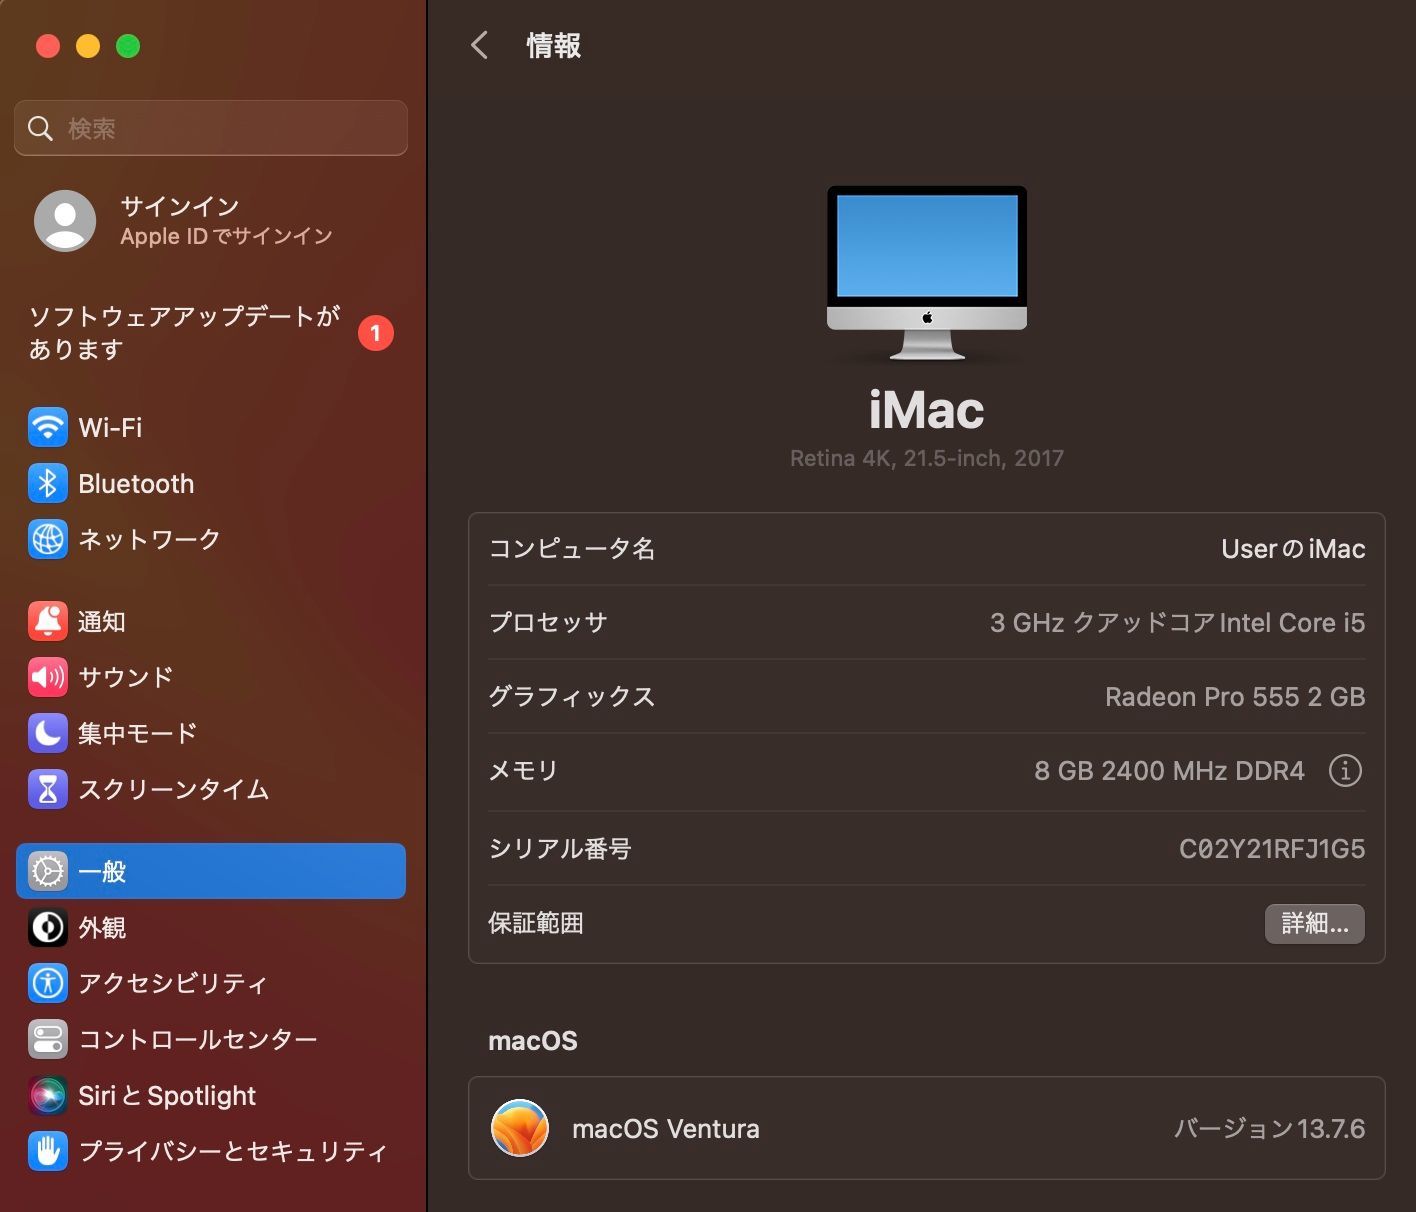
Task: Click the macOS section heading
Action: click(x=533, y=1040)
